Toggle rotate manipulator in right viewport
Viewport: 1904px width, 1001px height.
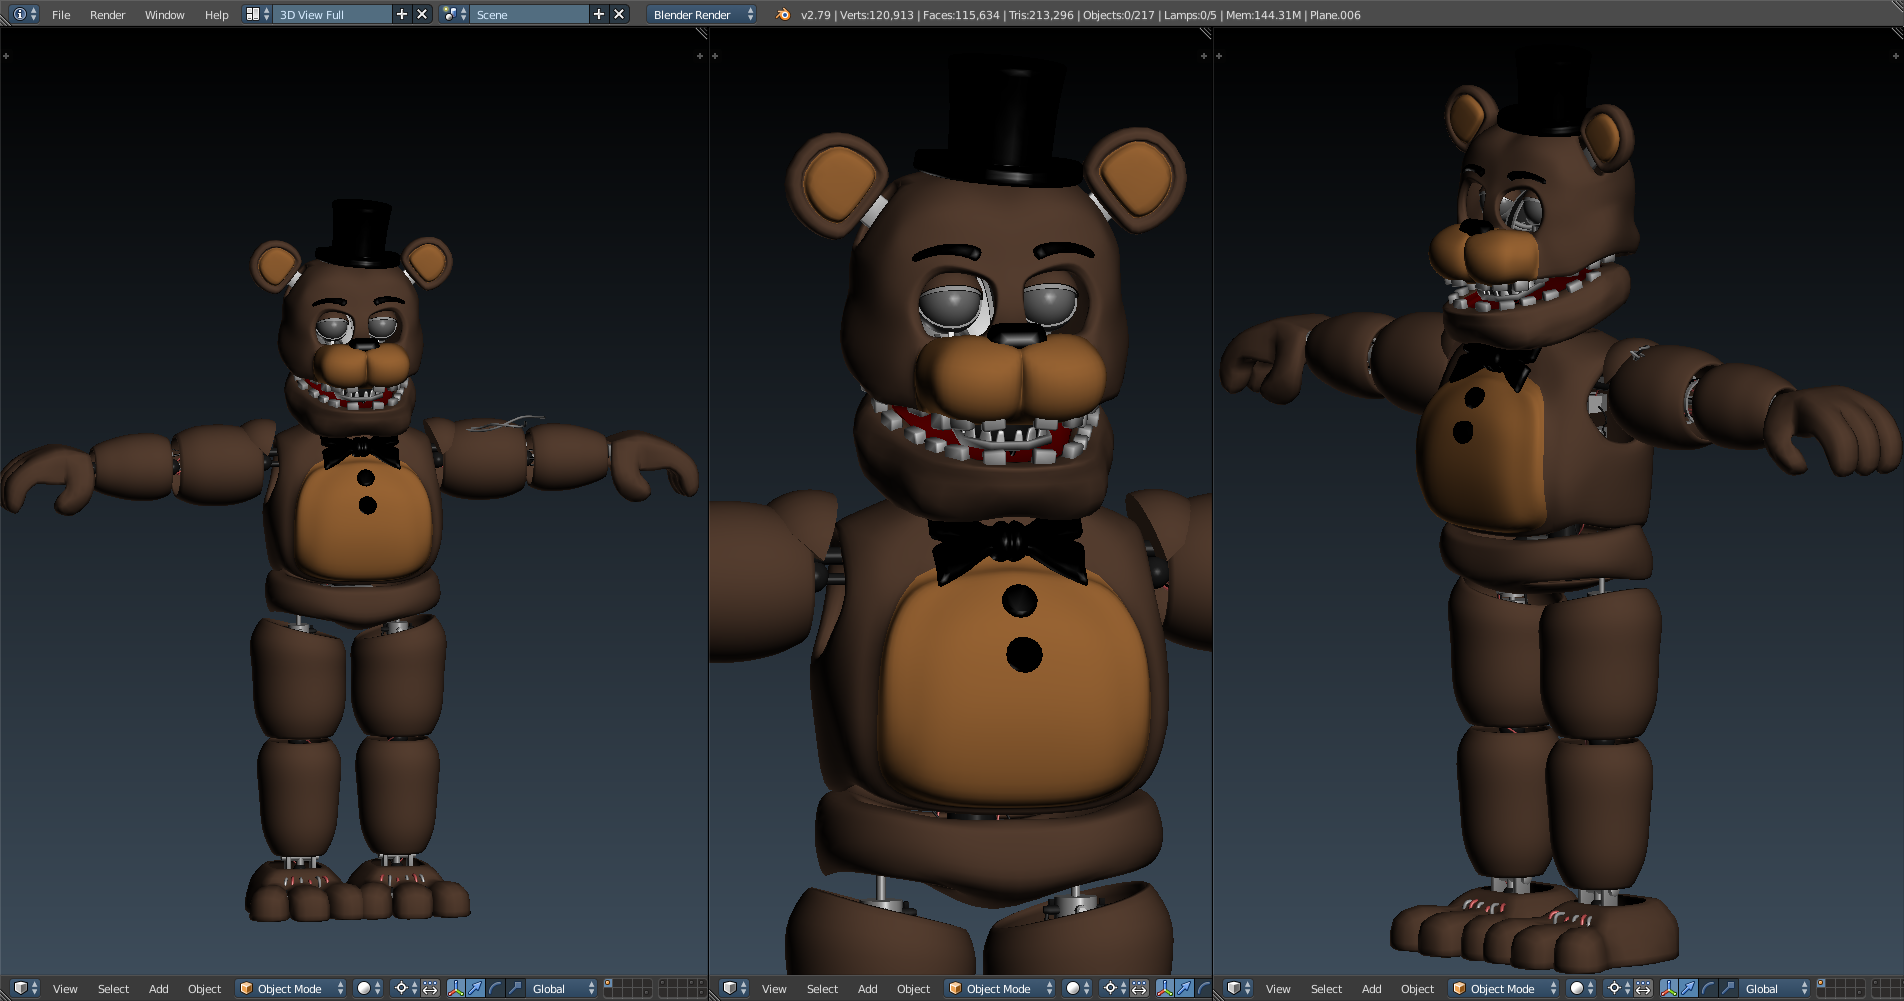[x=1708, y=988]
